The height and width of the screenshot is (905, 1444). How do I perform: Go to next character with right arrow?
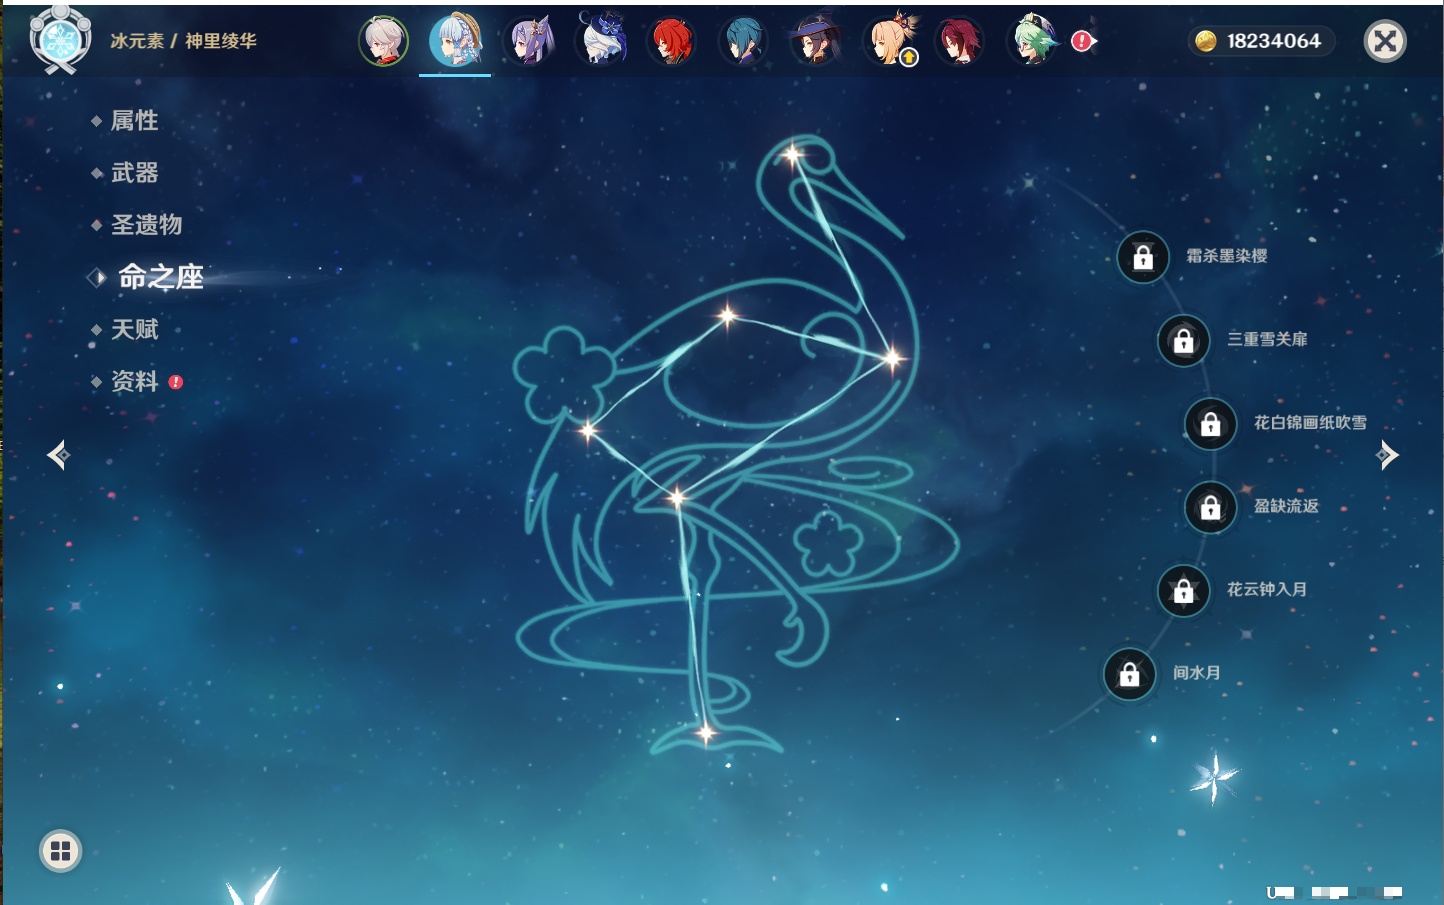point(1387,455)
